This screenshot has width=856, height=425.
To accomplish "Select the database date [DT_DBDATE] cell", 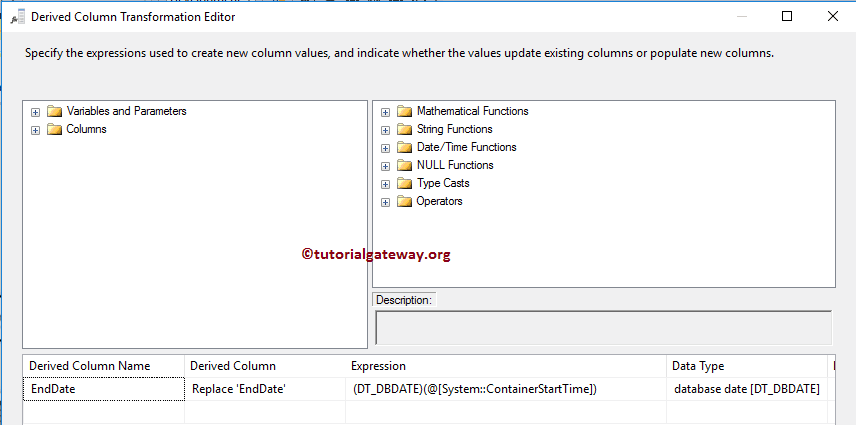I will click(x=746, y=390).
